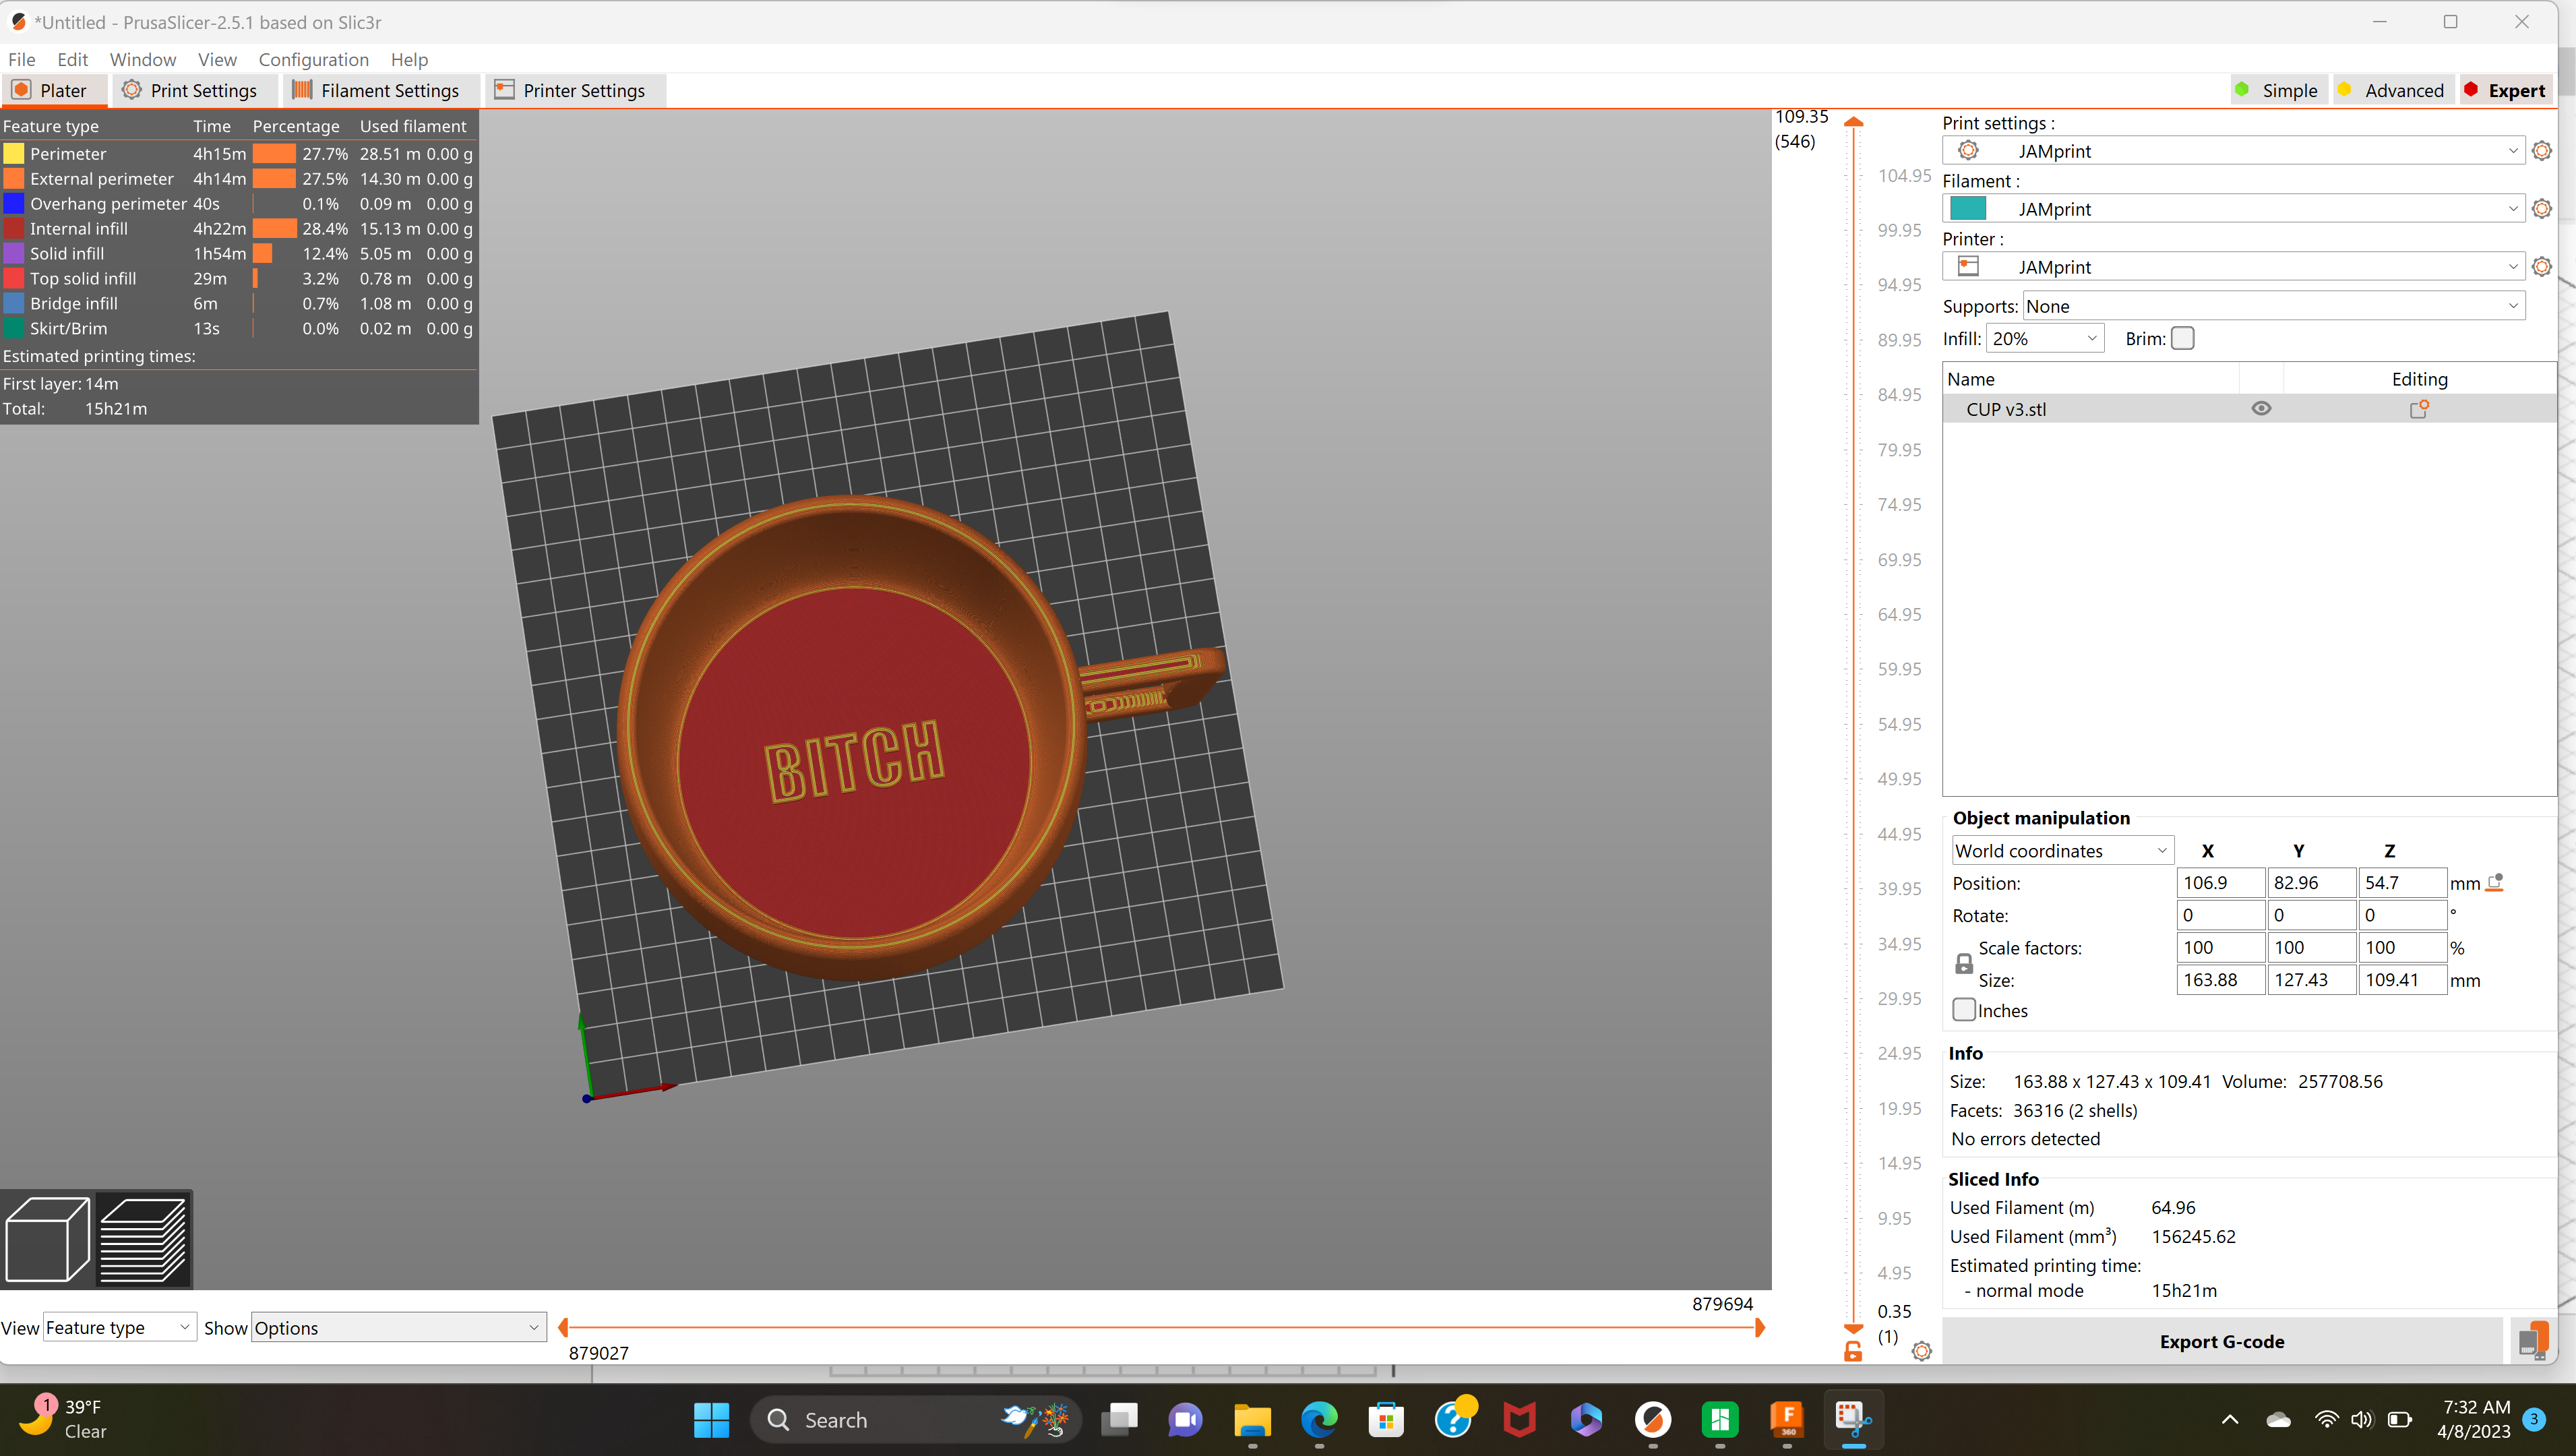Open the Configuration menu
Screen dimensions: 2576x1456
click(x=313, y=60)
